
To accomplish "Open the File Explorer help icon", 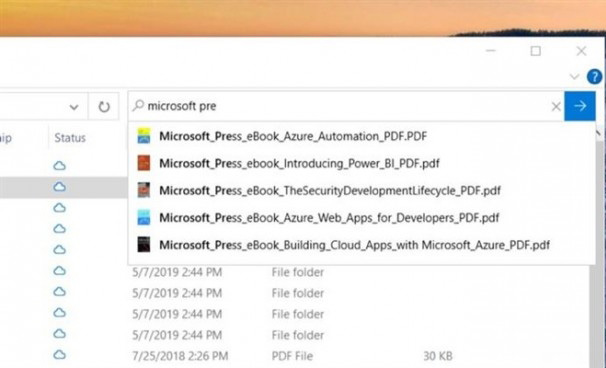I will pyautogui.click(x=594, y=77).
